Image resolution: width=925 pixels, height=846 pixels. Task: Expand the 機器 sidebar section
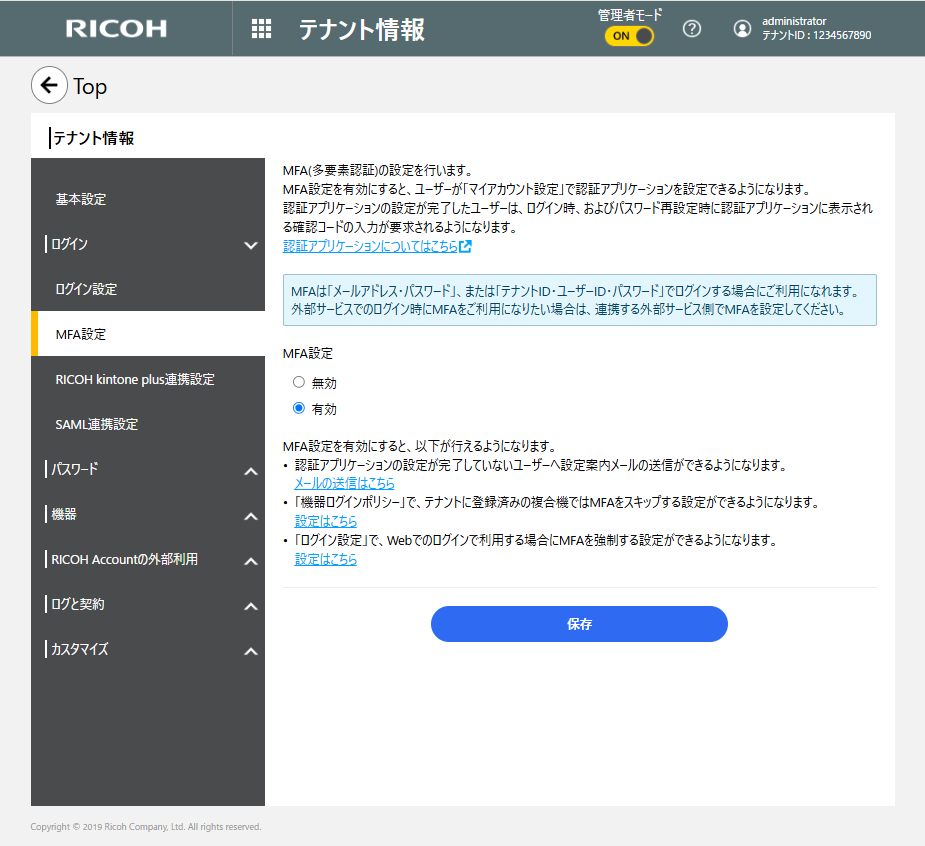(x=250, y=515)
